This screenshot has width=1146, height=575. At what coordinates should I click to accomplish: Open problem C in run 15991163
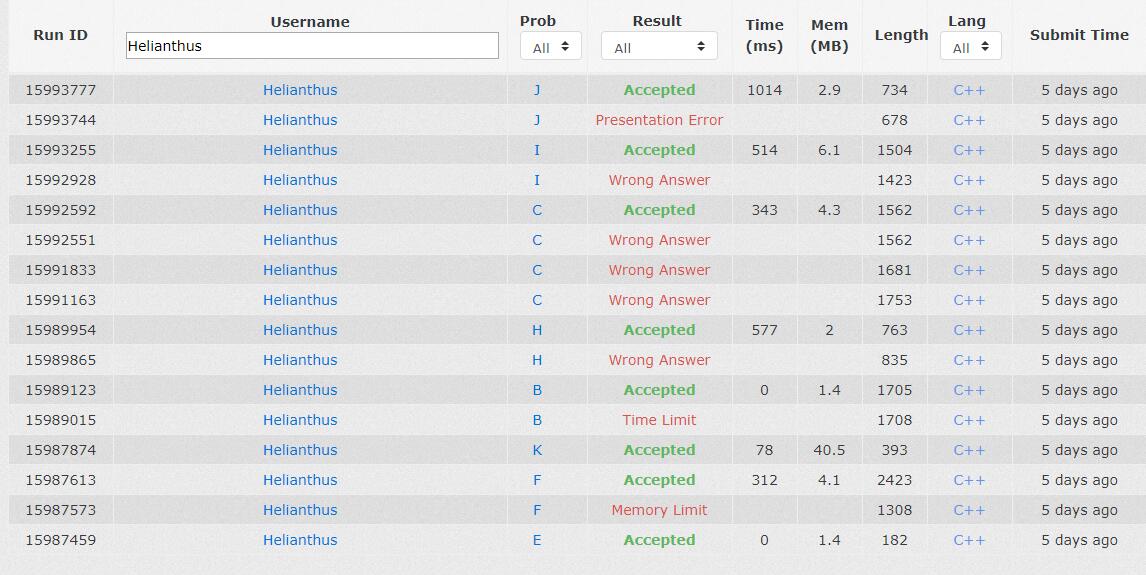(537, 300)
